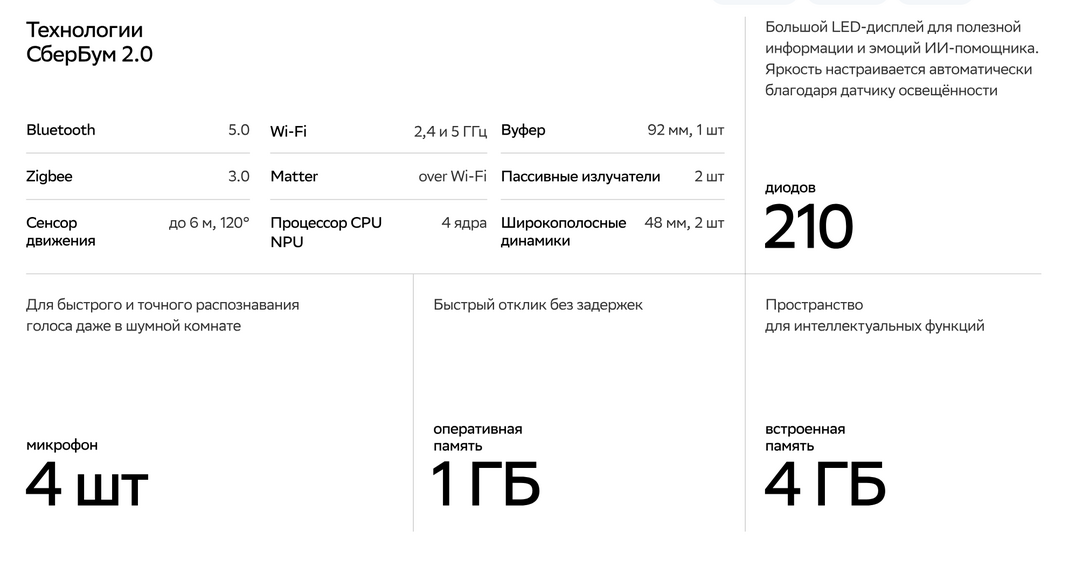
Task: Select the "2,4 и 5 ГГц" value
Action: (x=450, y=131)
